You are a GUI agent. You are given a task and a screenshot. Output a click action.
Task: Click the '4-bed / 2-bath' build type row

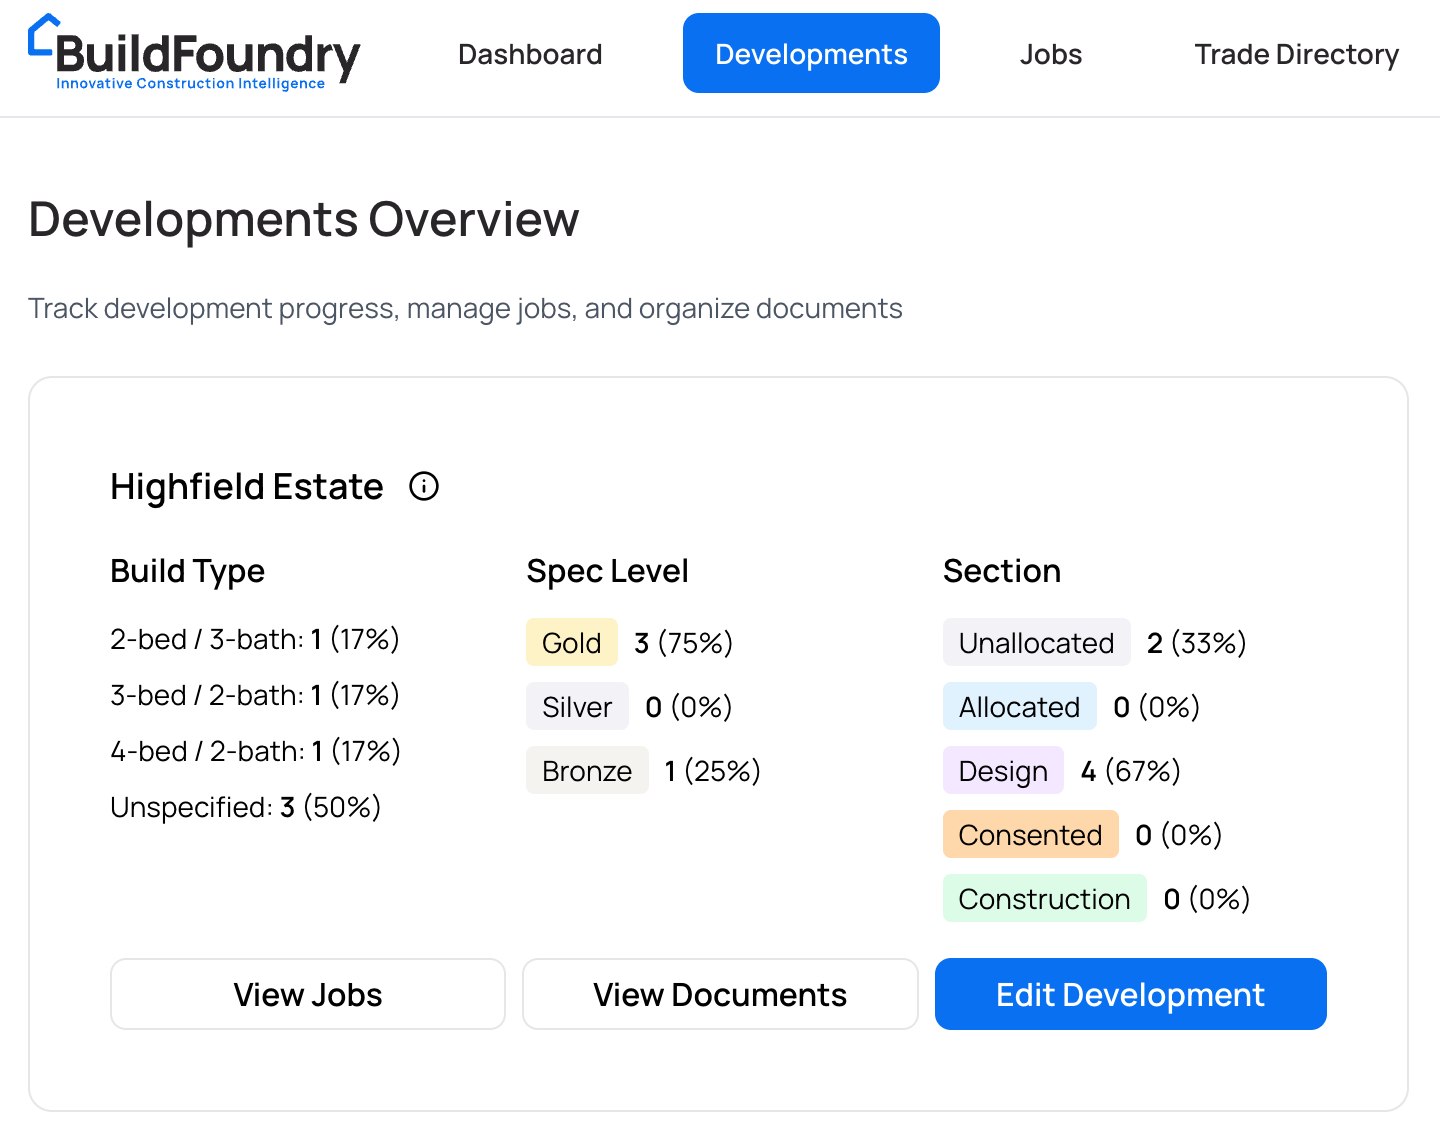point(256,751)
